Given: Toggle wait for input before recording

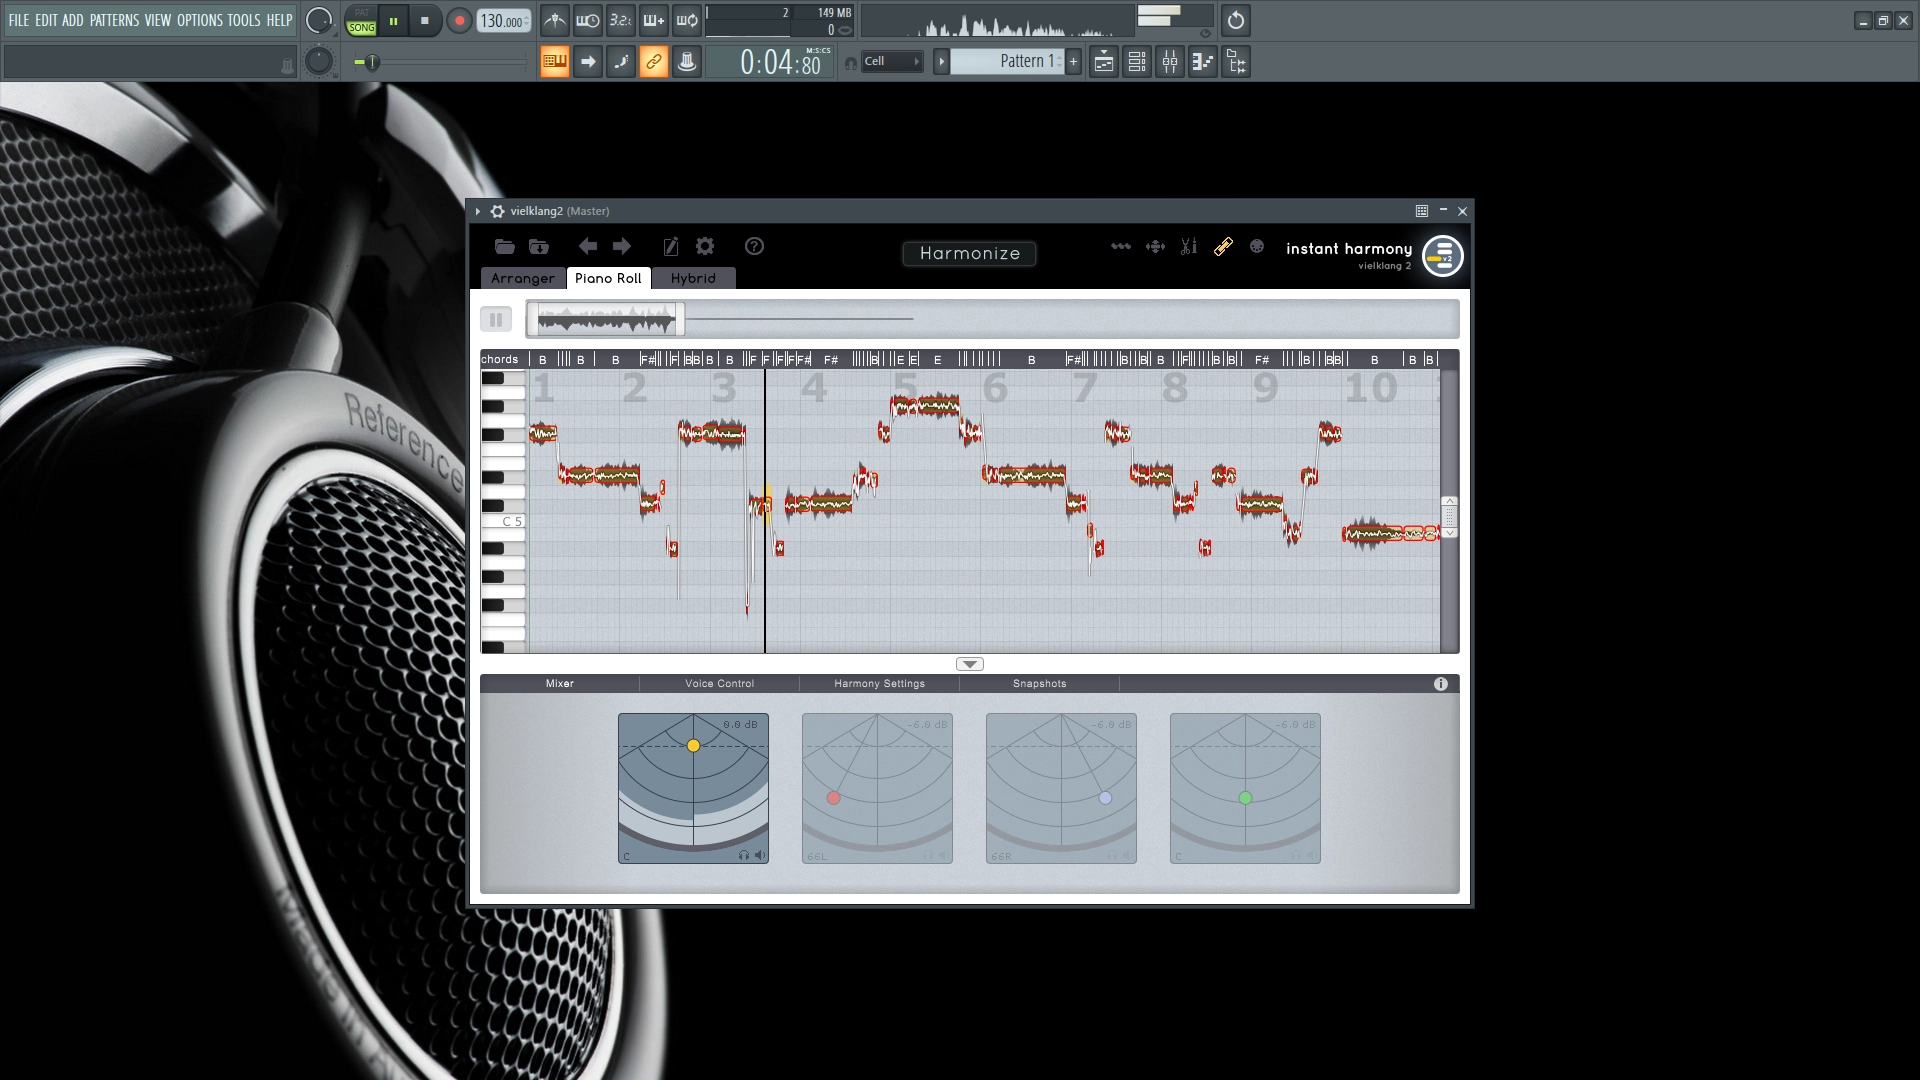Looking at the screenshot, I should [588, 20].
